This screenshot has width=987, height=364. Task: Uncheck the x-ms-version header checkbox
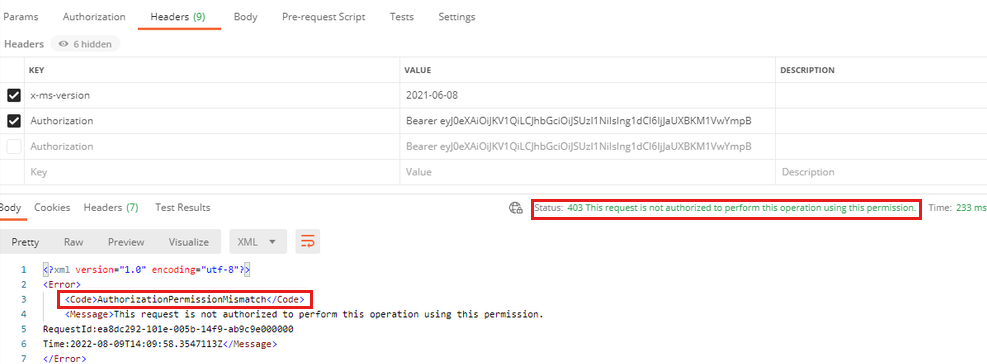coord(14,96)
